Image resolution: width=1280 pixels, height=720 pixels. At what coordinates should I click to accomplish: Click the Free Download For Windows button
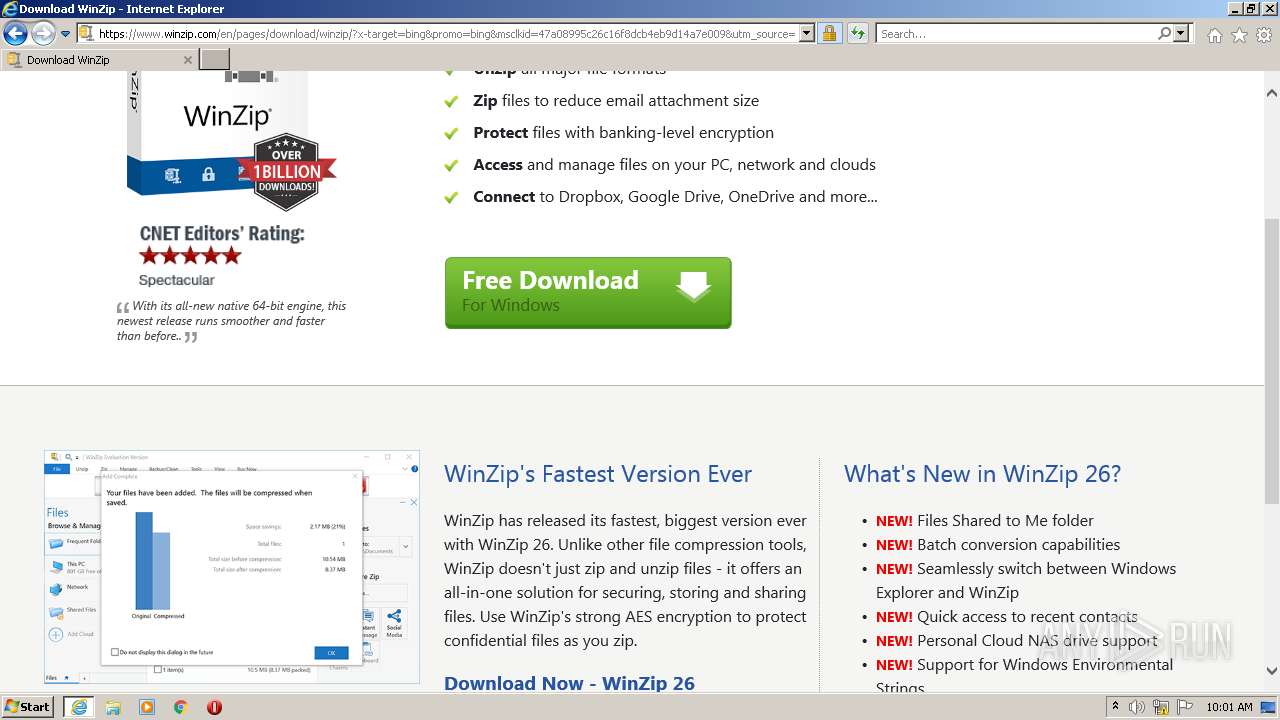(588, 292)
